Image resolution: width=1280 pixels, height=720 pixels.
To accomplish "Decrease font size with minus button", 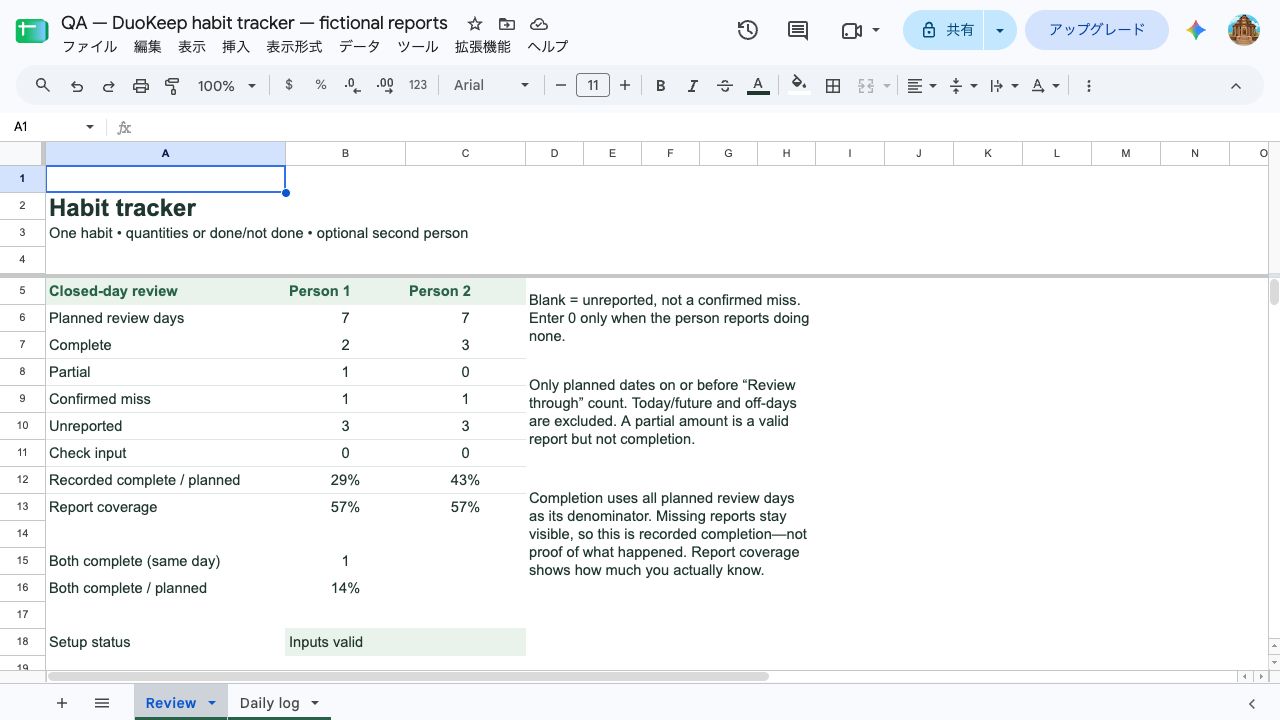I will (561, 85).
